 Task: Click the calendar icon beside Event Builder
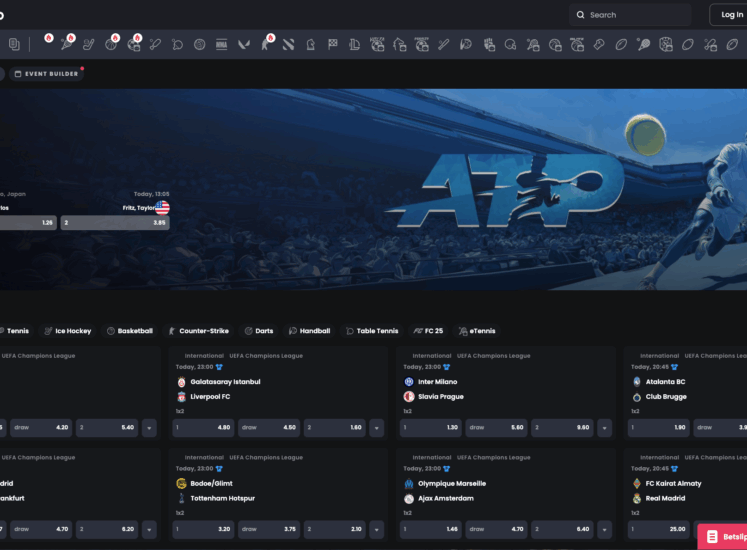pyautogui.click(x=18, y=74)
